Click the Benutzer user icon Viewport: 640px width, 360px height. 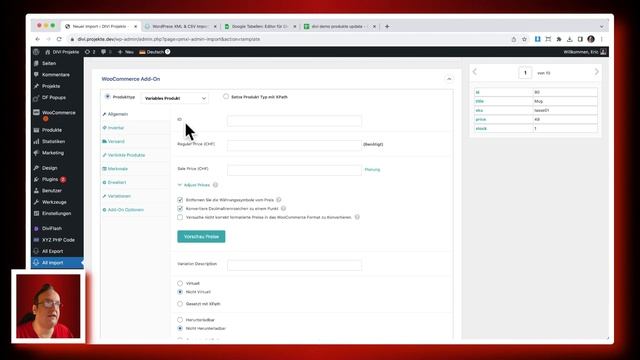pyautogui.click(x=36, y=191)
